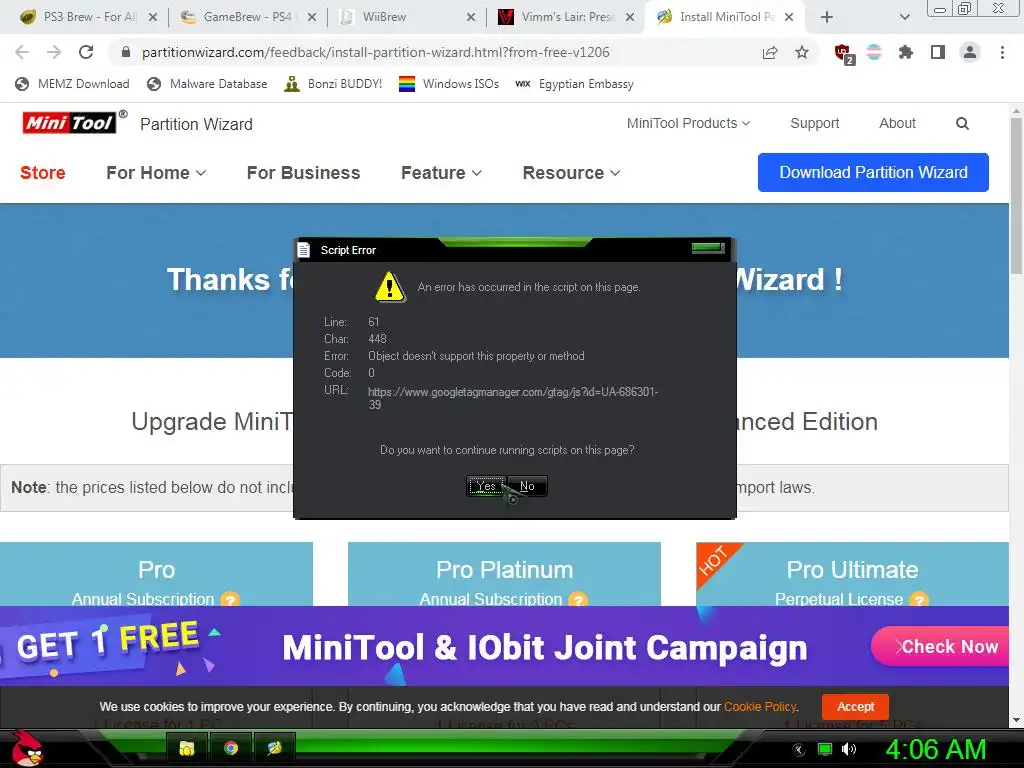Viewport: 1024px width, 768px height.
Task: Click No in the Script Error dialog
Action: tap(527, 486)
